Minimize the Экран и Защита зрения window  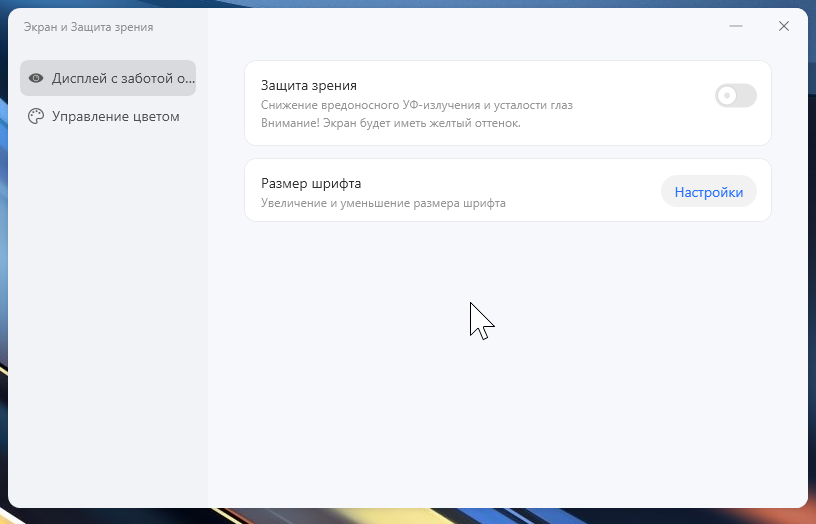point(735,26)
